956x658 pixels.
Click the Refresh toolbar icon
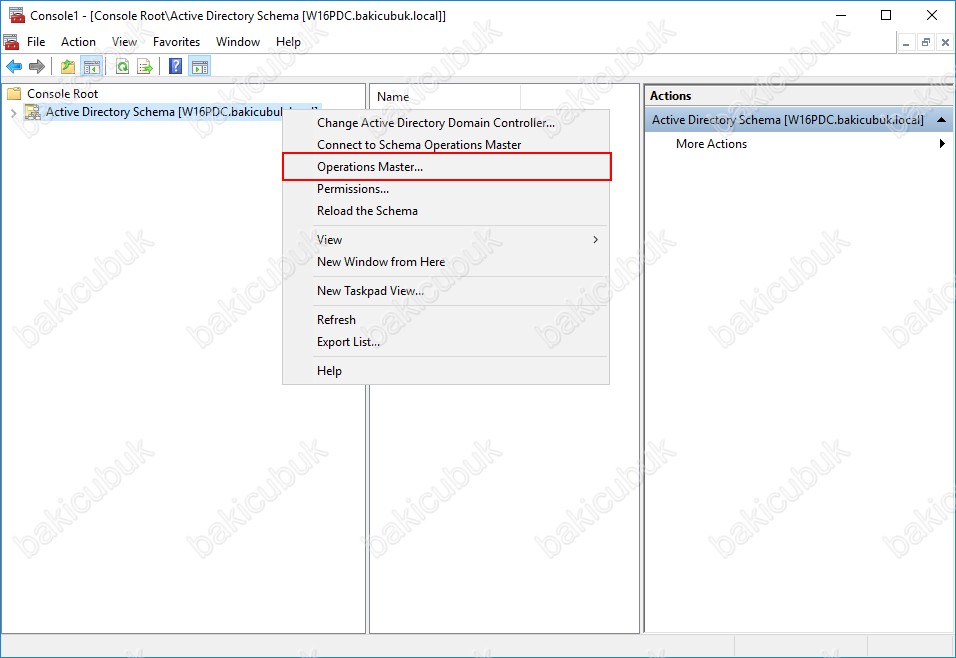pyautogui.click(x=123, y=66)
